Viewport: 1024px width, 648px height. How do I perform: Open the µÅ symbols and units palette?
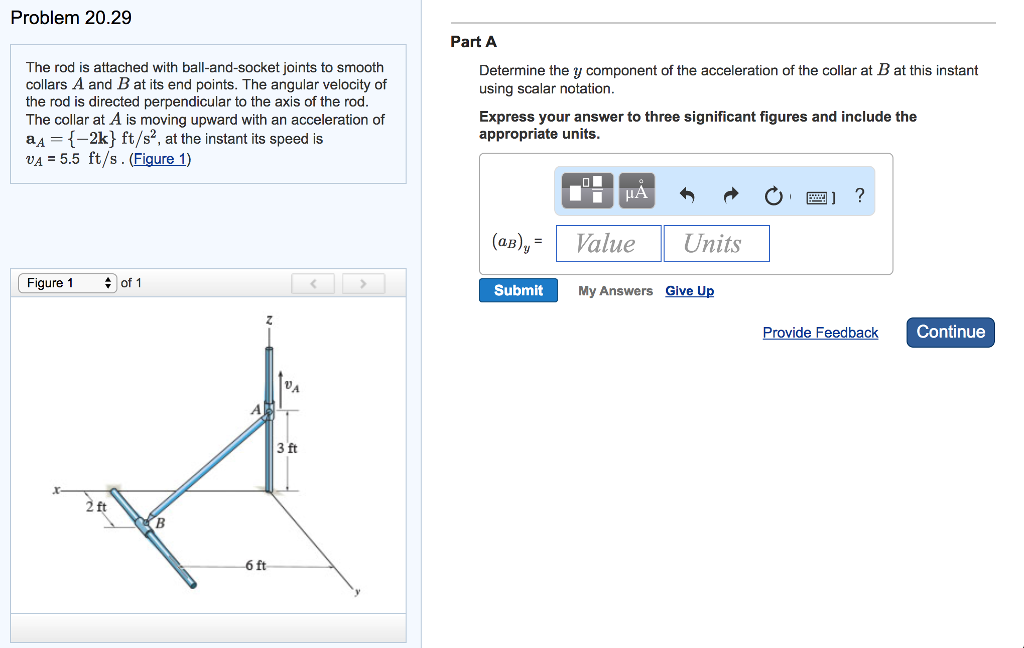coord(637,190)
